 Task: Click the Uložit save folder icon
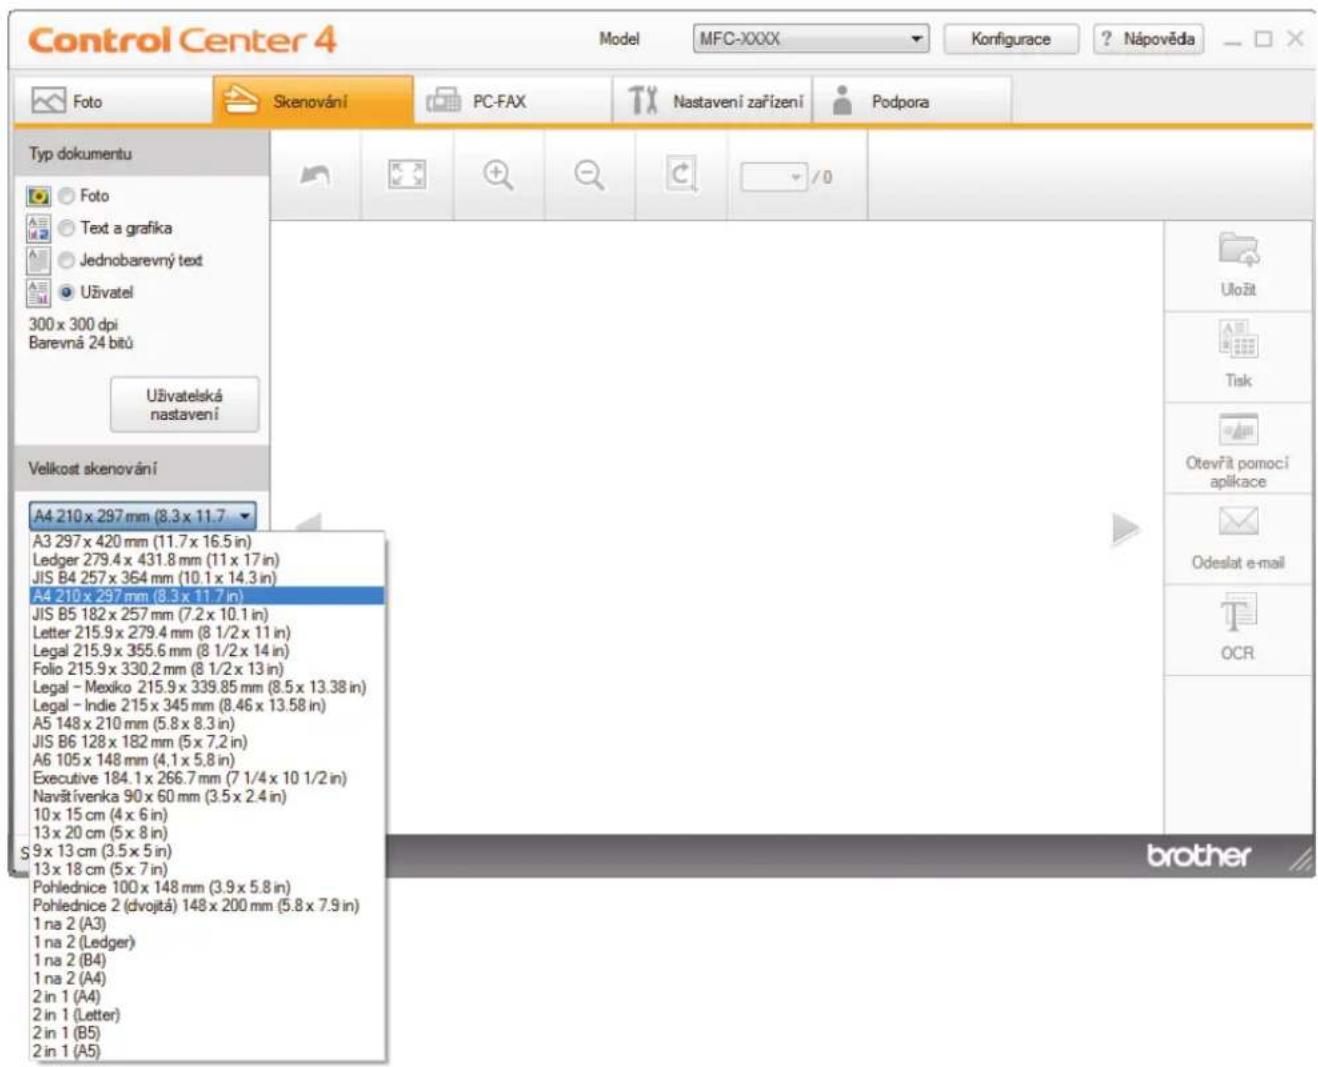pyautogui.click(x=1238, y=250)
